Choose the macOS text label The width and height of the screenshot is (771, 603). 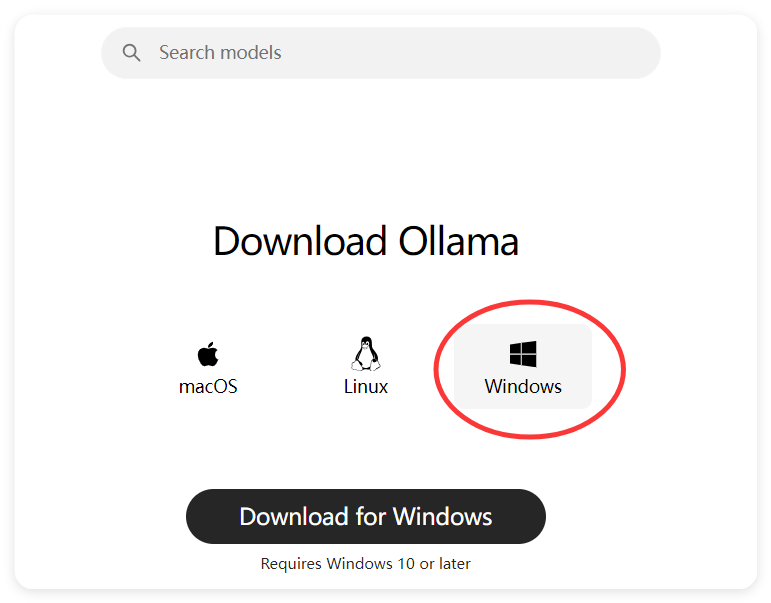coord(208,387)
